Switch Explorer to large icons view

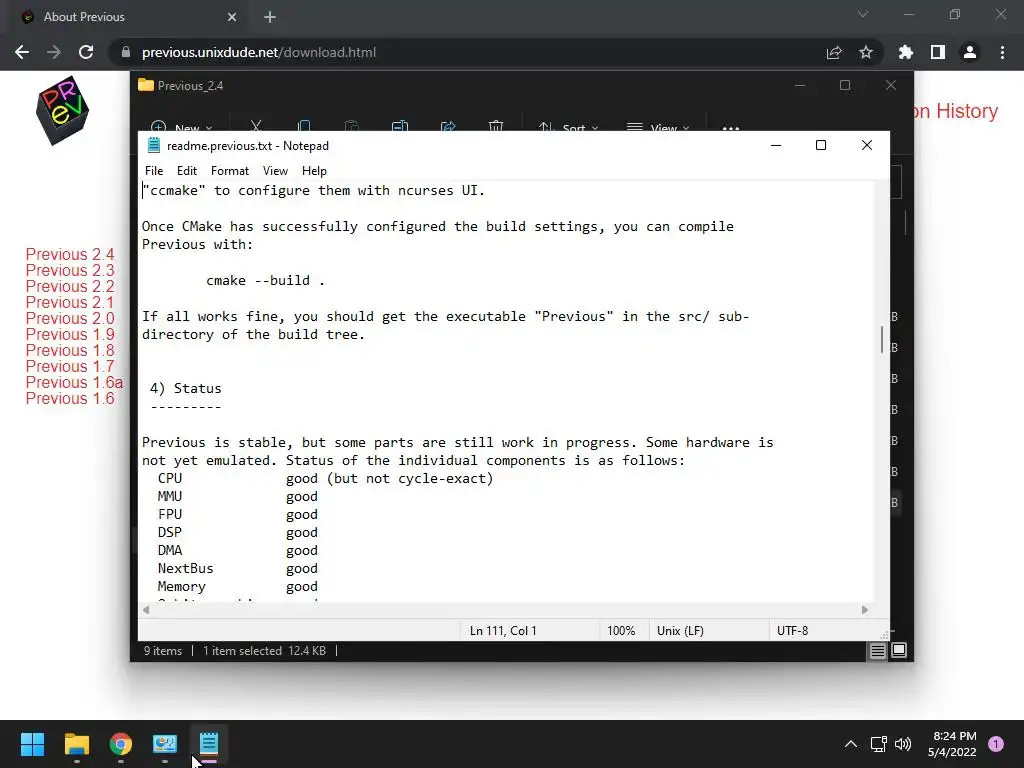899,650
